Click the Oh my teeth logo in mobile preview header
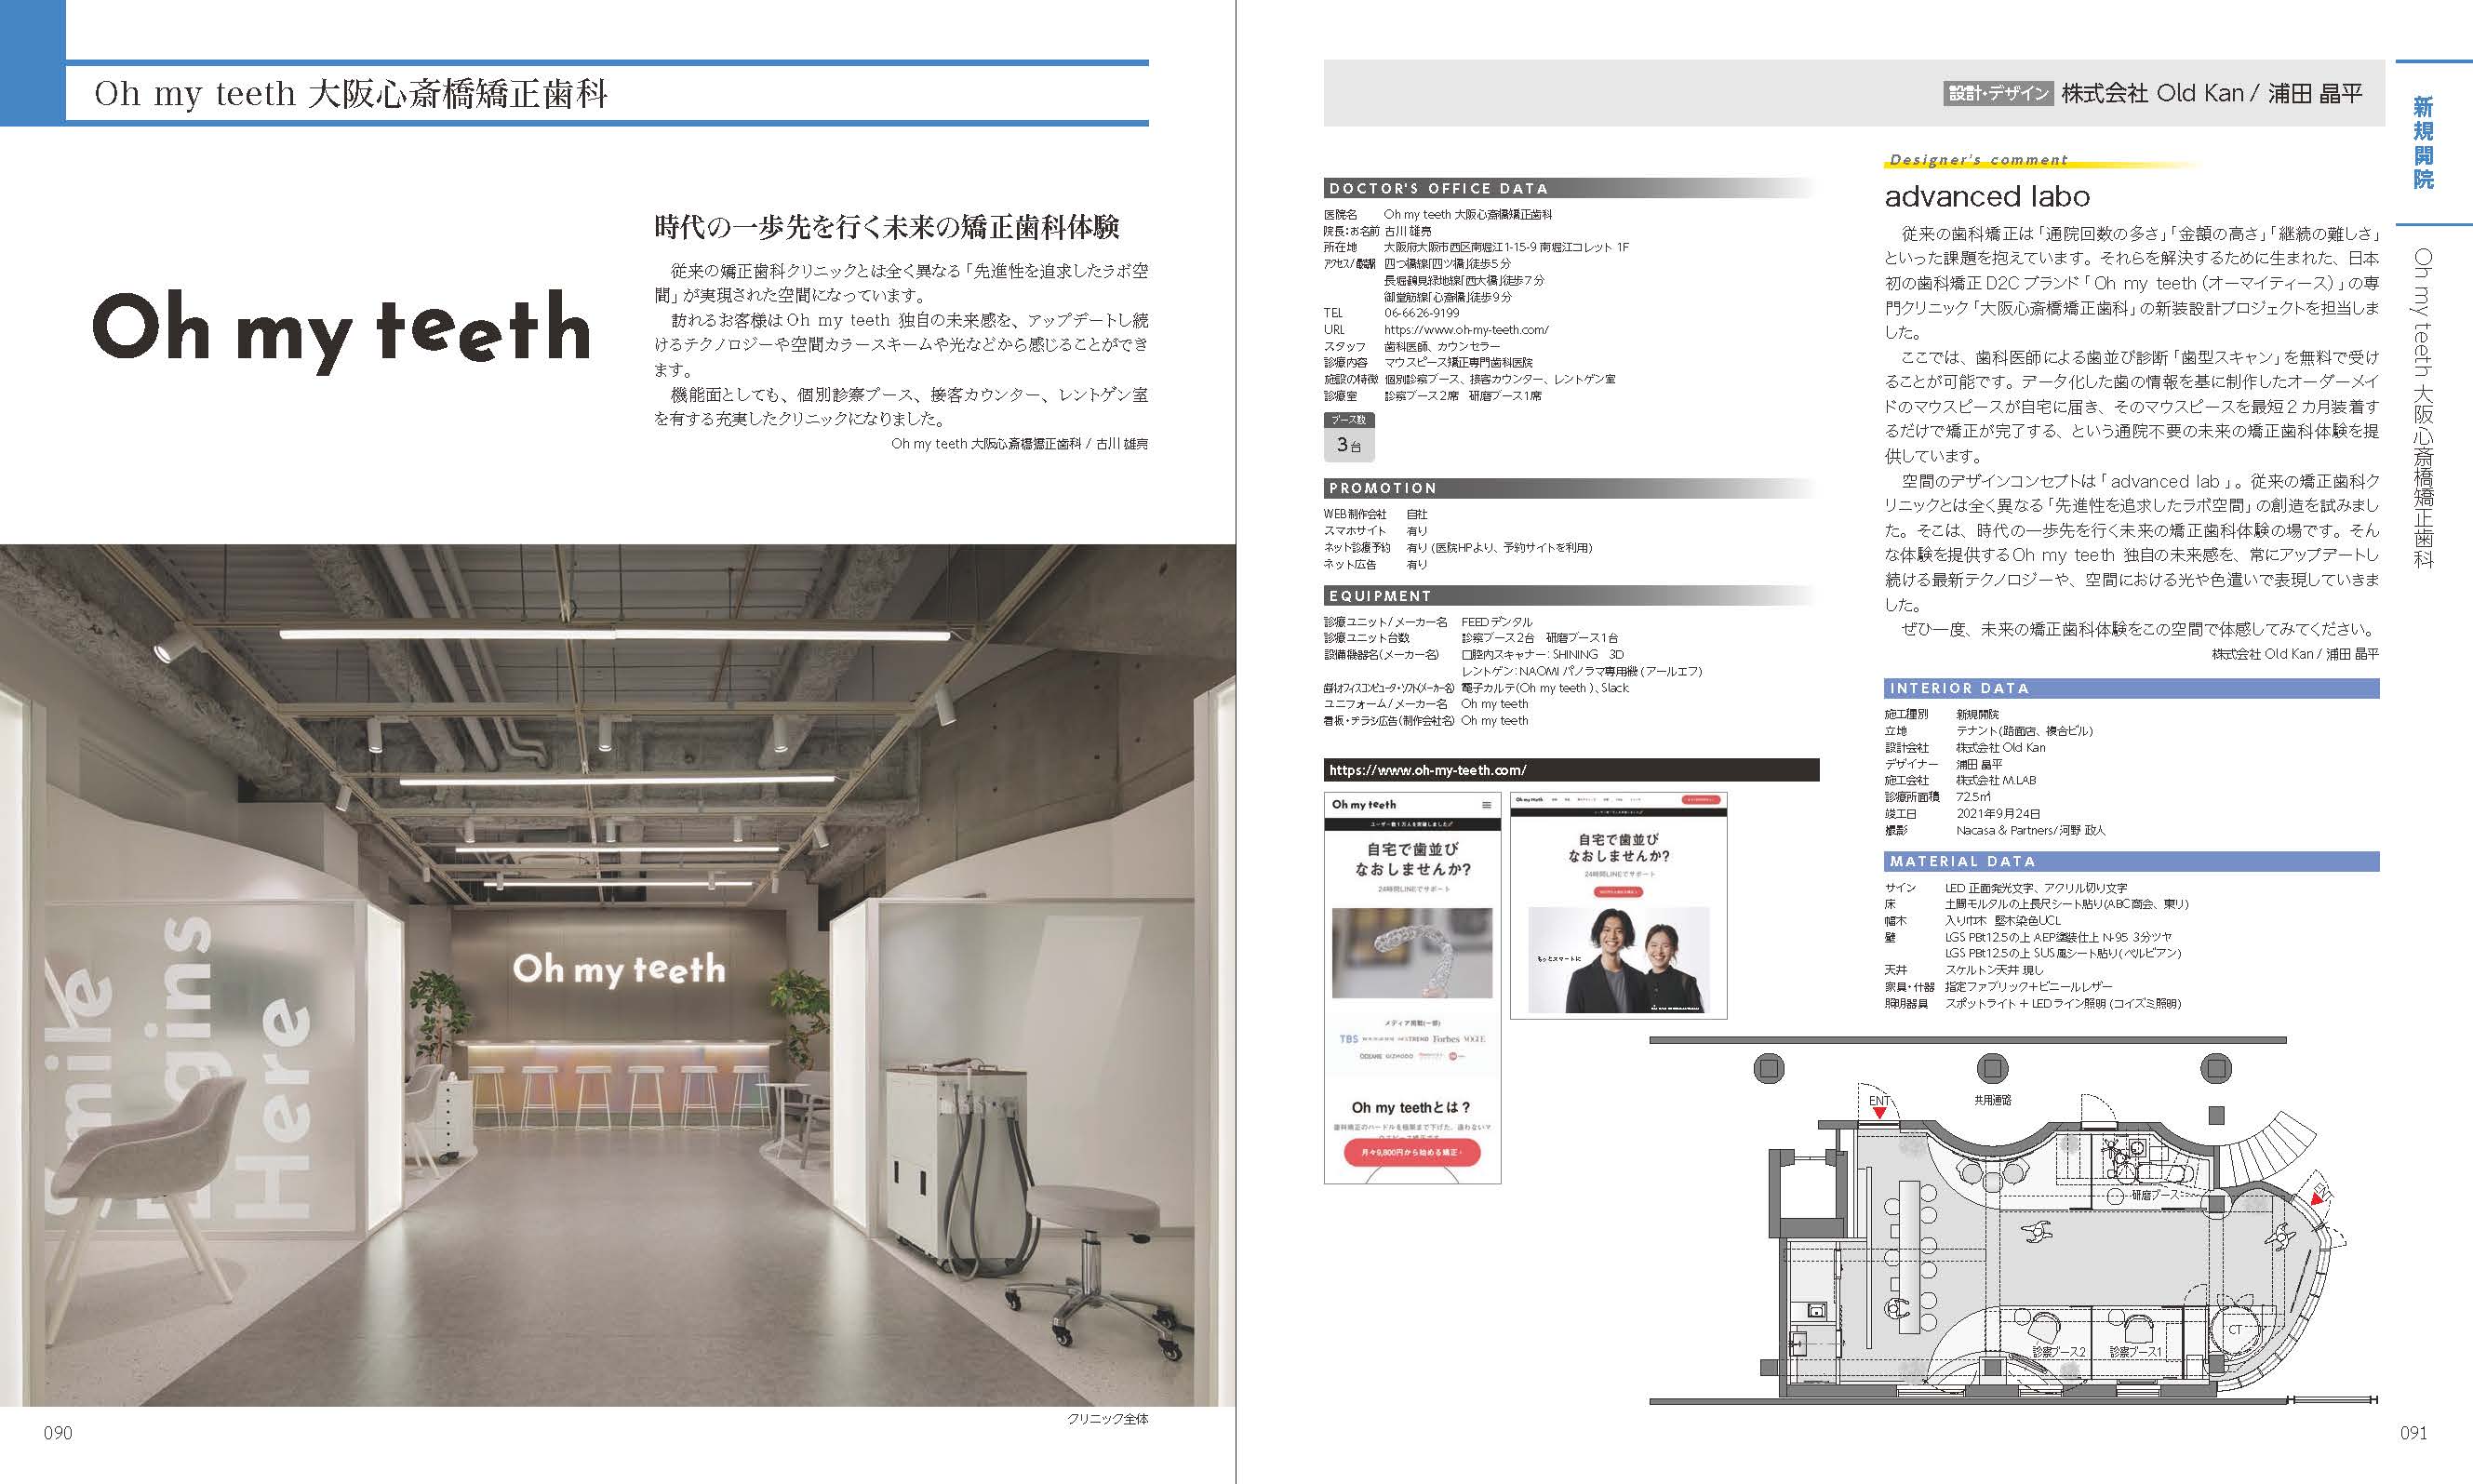 coord(1364,804)
